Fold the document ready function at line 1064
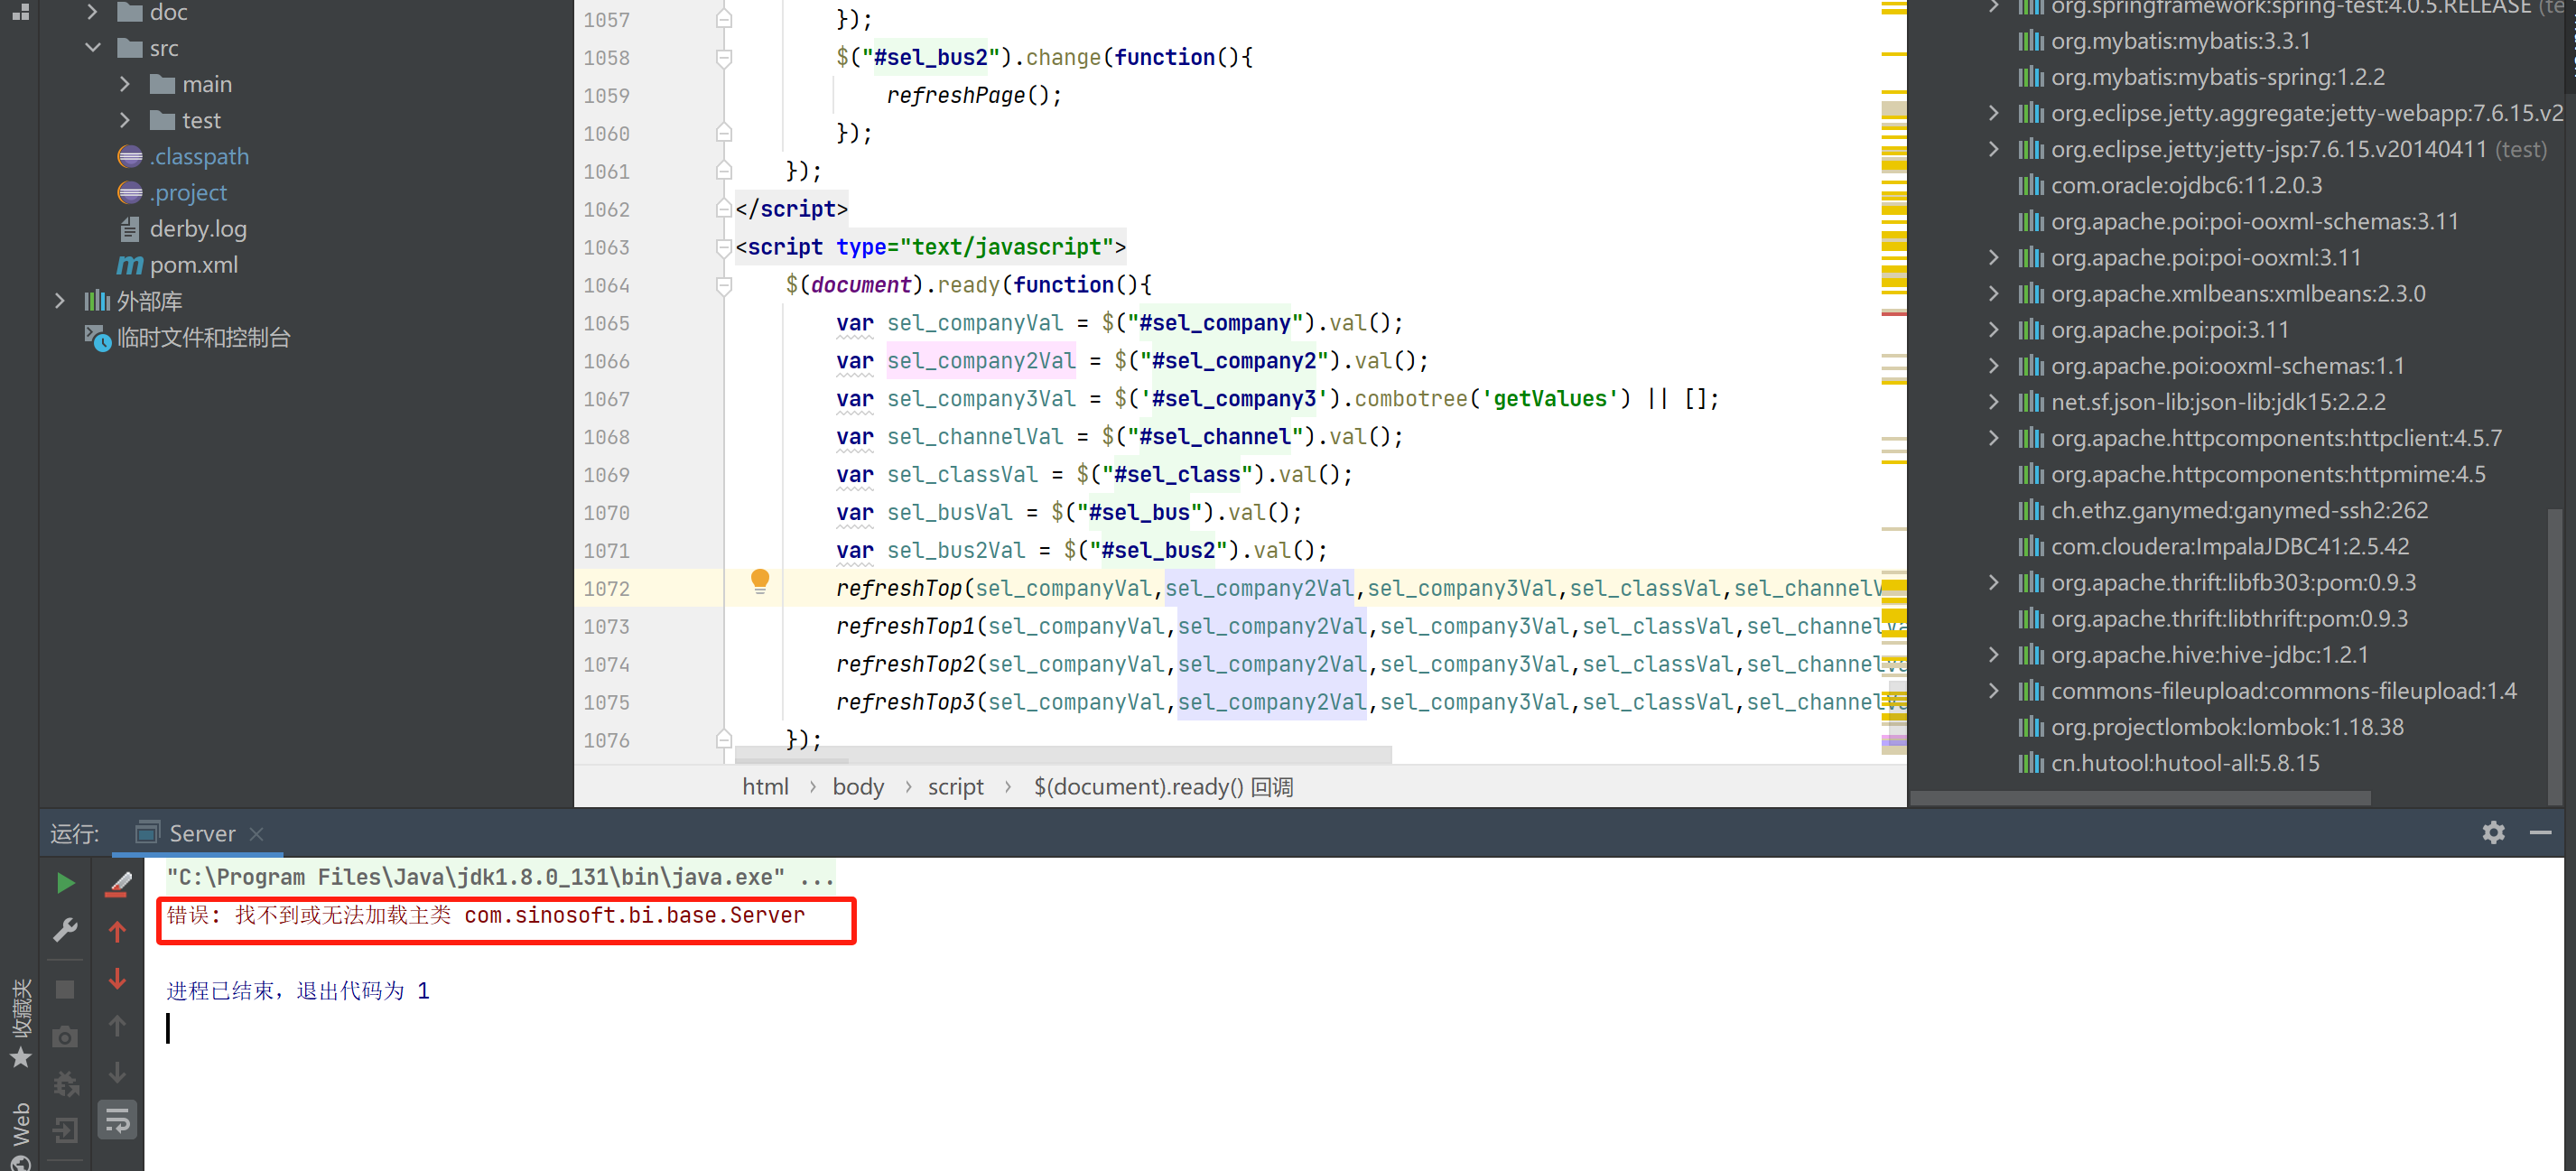The image size is (2576, 1171). pyautogui.click(x=724, y=285)
